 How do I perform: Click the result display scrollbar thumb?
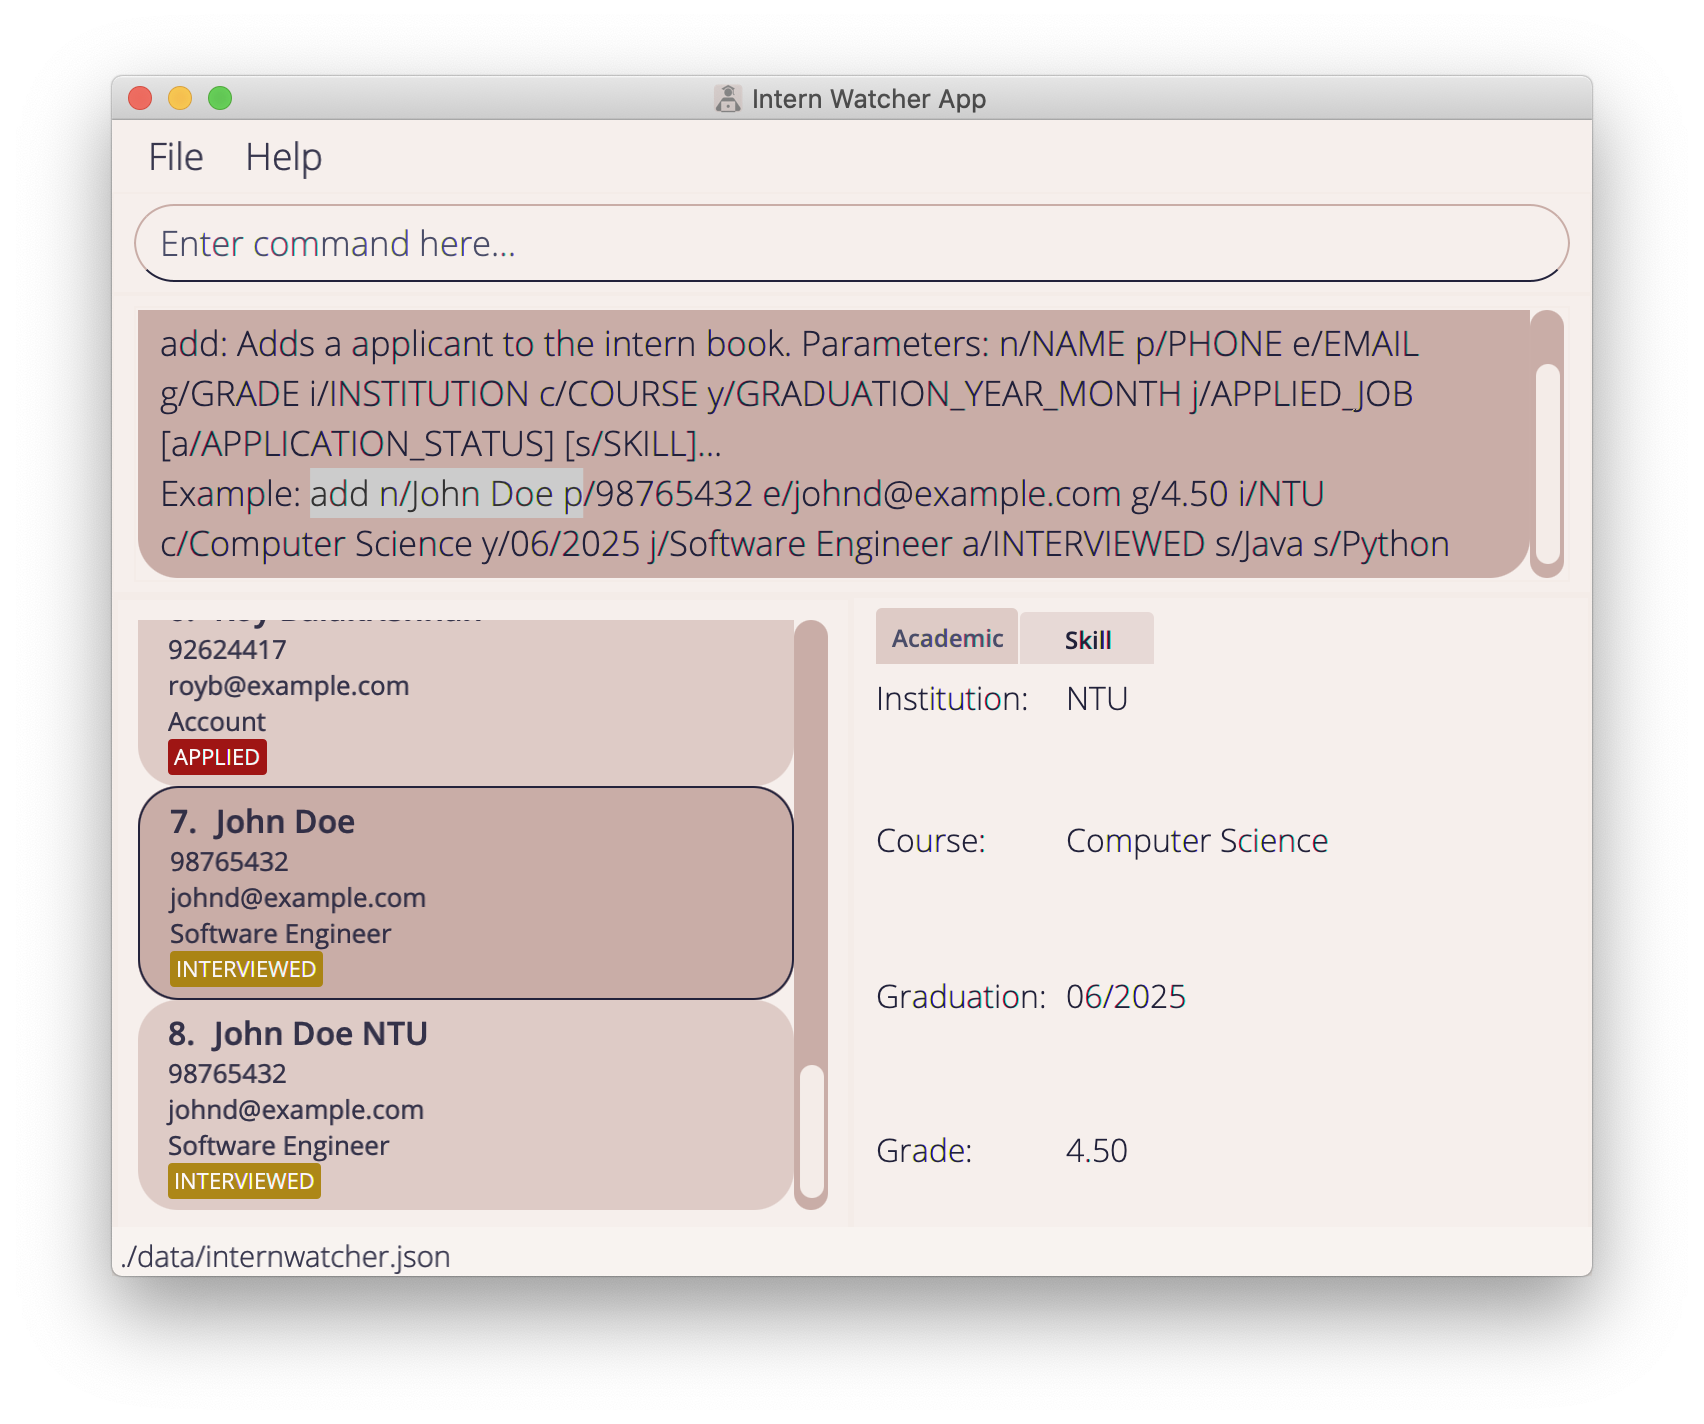[1547, 463]
